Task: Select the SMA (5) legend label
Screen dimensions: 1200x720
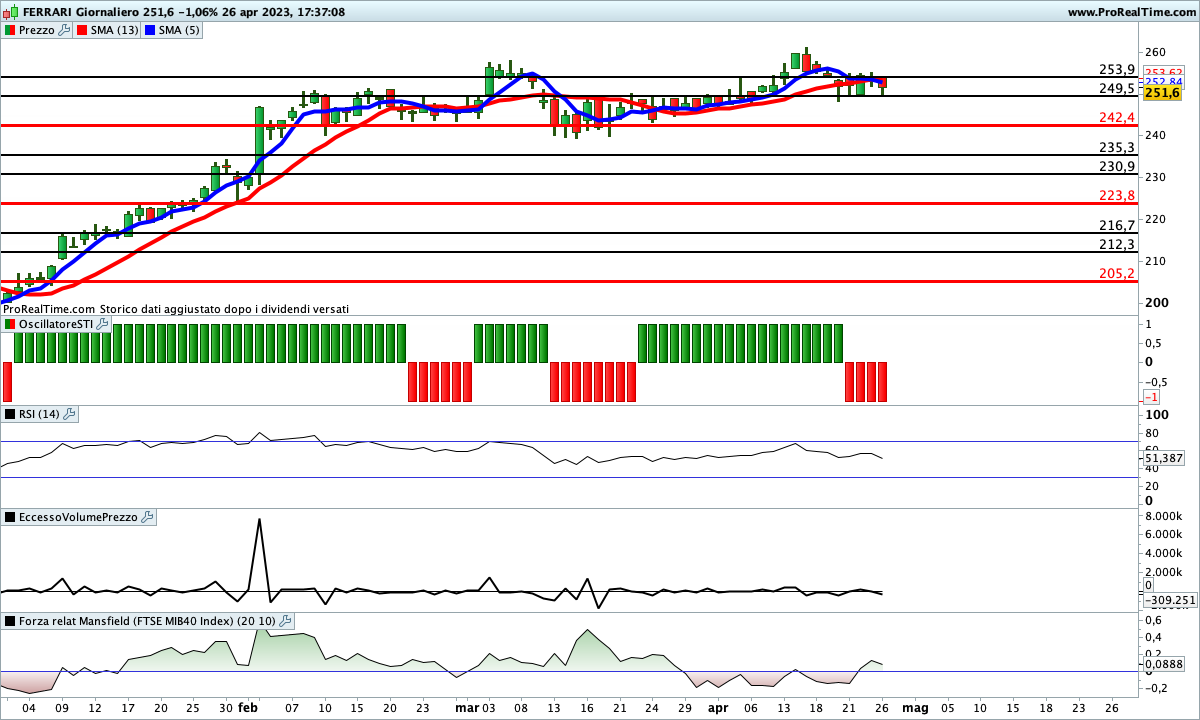Action: (x=181, y=30)
